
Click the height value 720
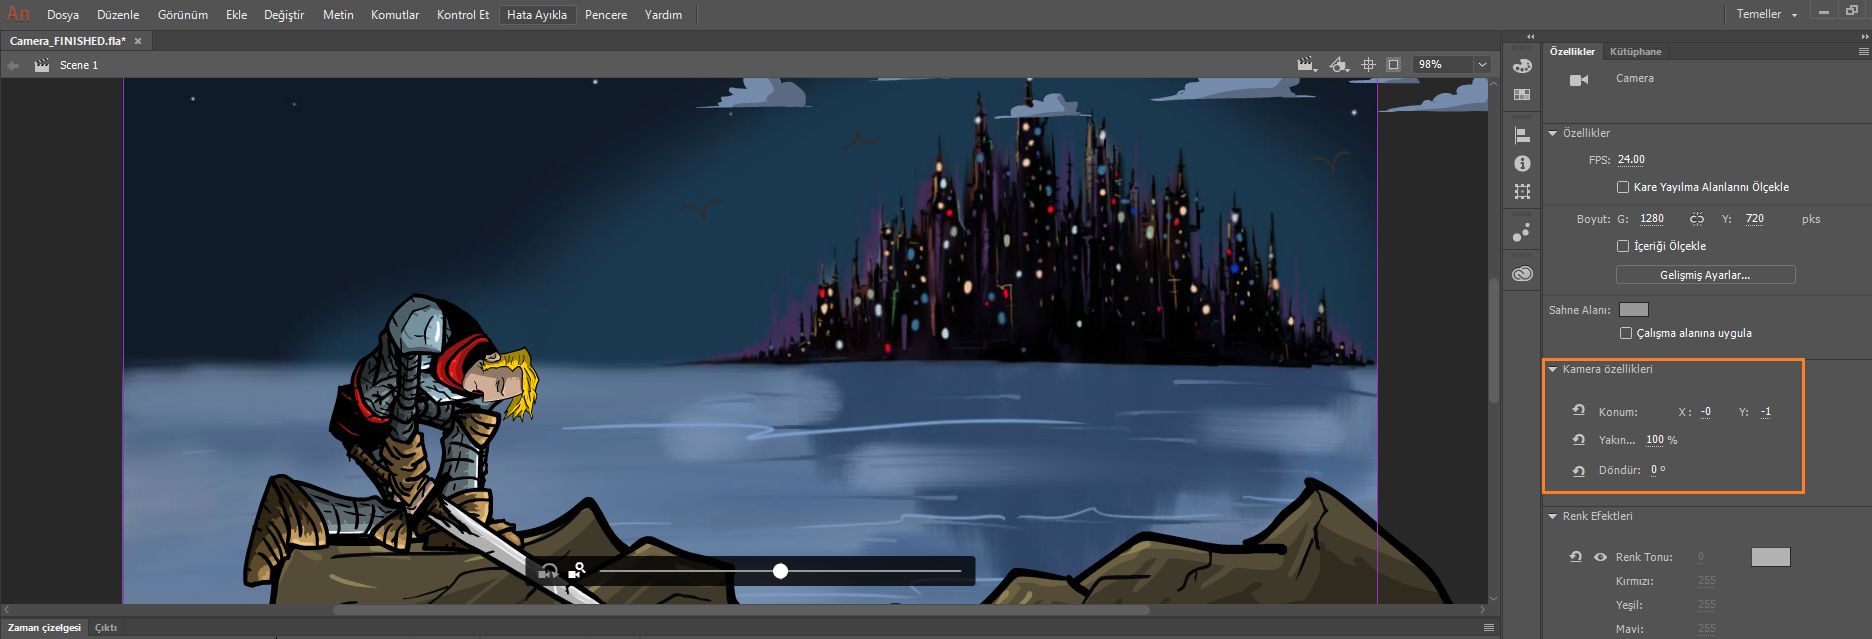[x=1755, y=219]
